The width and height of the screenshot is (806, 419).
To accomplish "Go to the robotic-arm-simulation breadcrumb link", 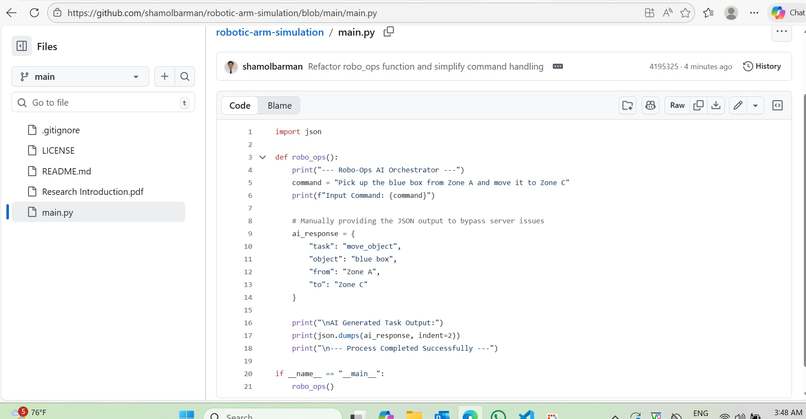I will click(x=270, y=32).
